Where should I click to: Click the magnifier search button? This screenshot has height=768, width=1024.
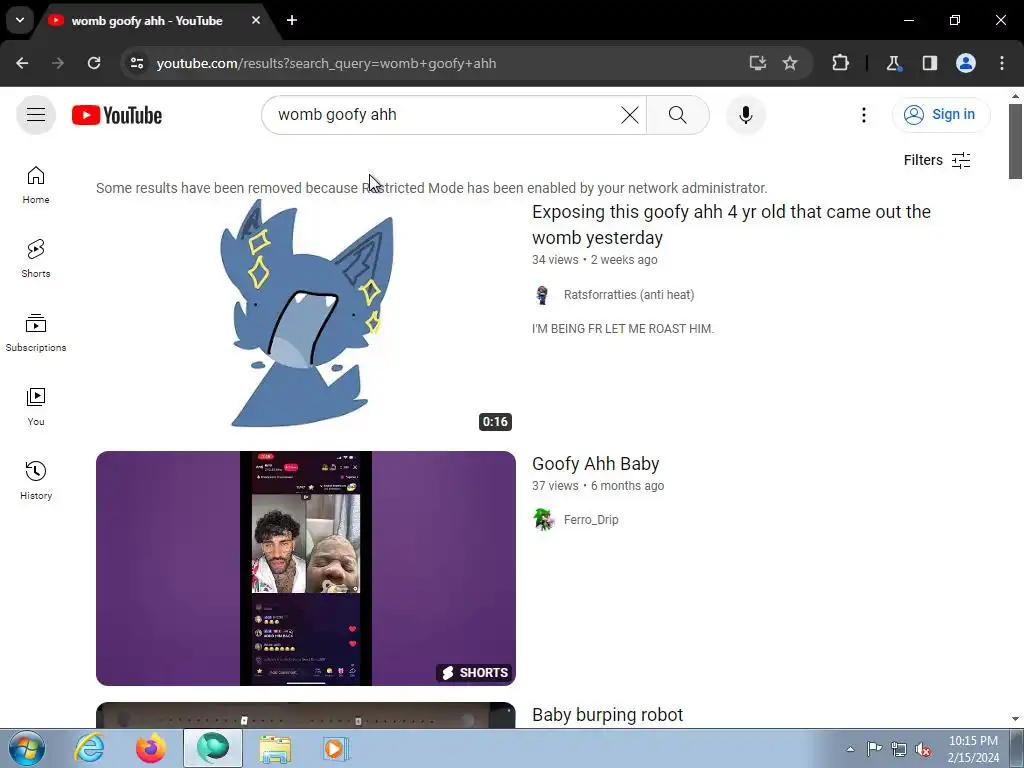point(677,115)
